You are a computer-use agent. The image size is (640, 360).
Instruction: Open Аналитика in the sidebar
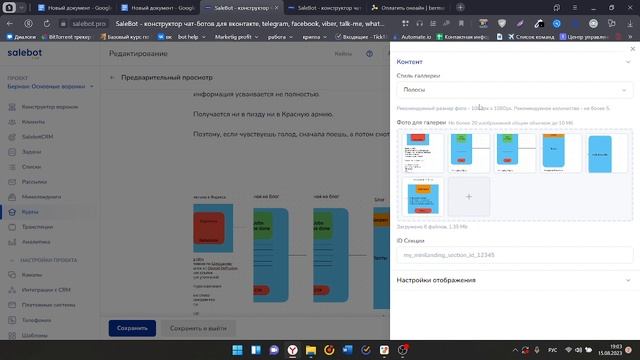coord(36,242)
